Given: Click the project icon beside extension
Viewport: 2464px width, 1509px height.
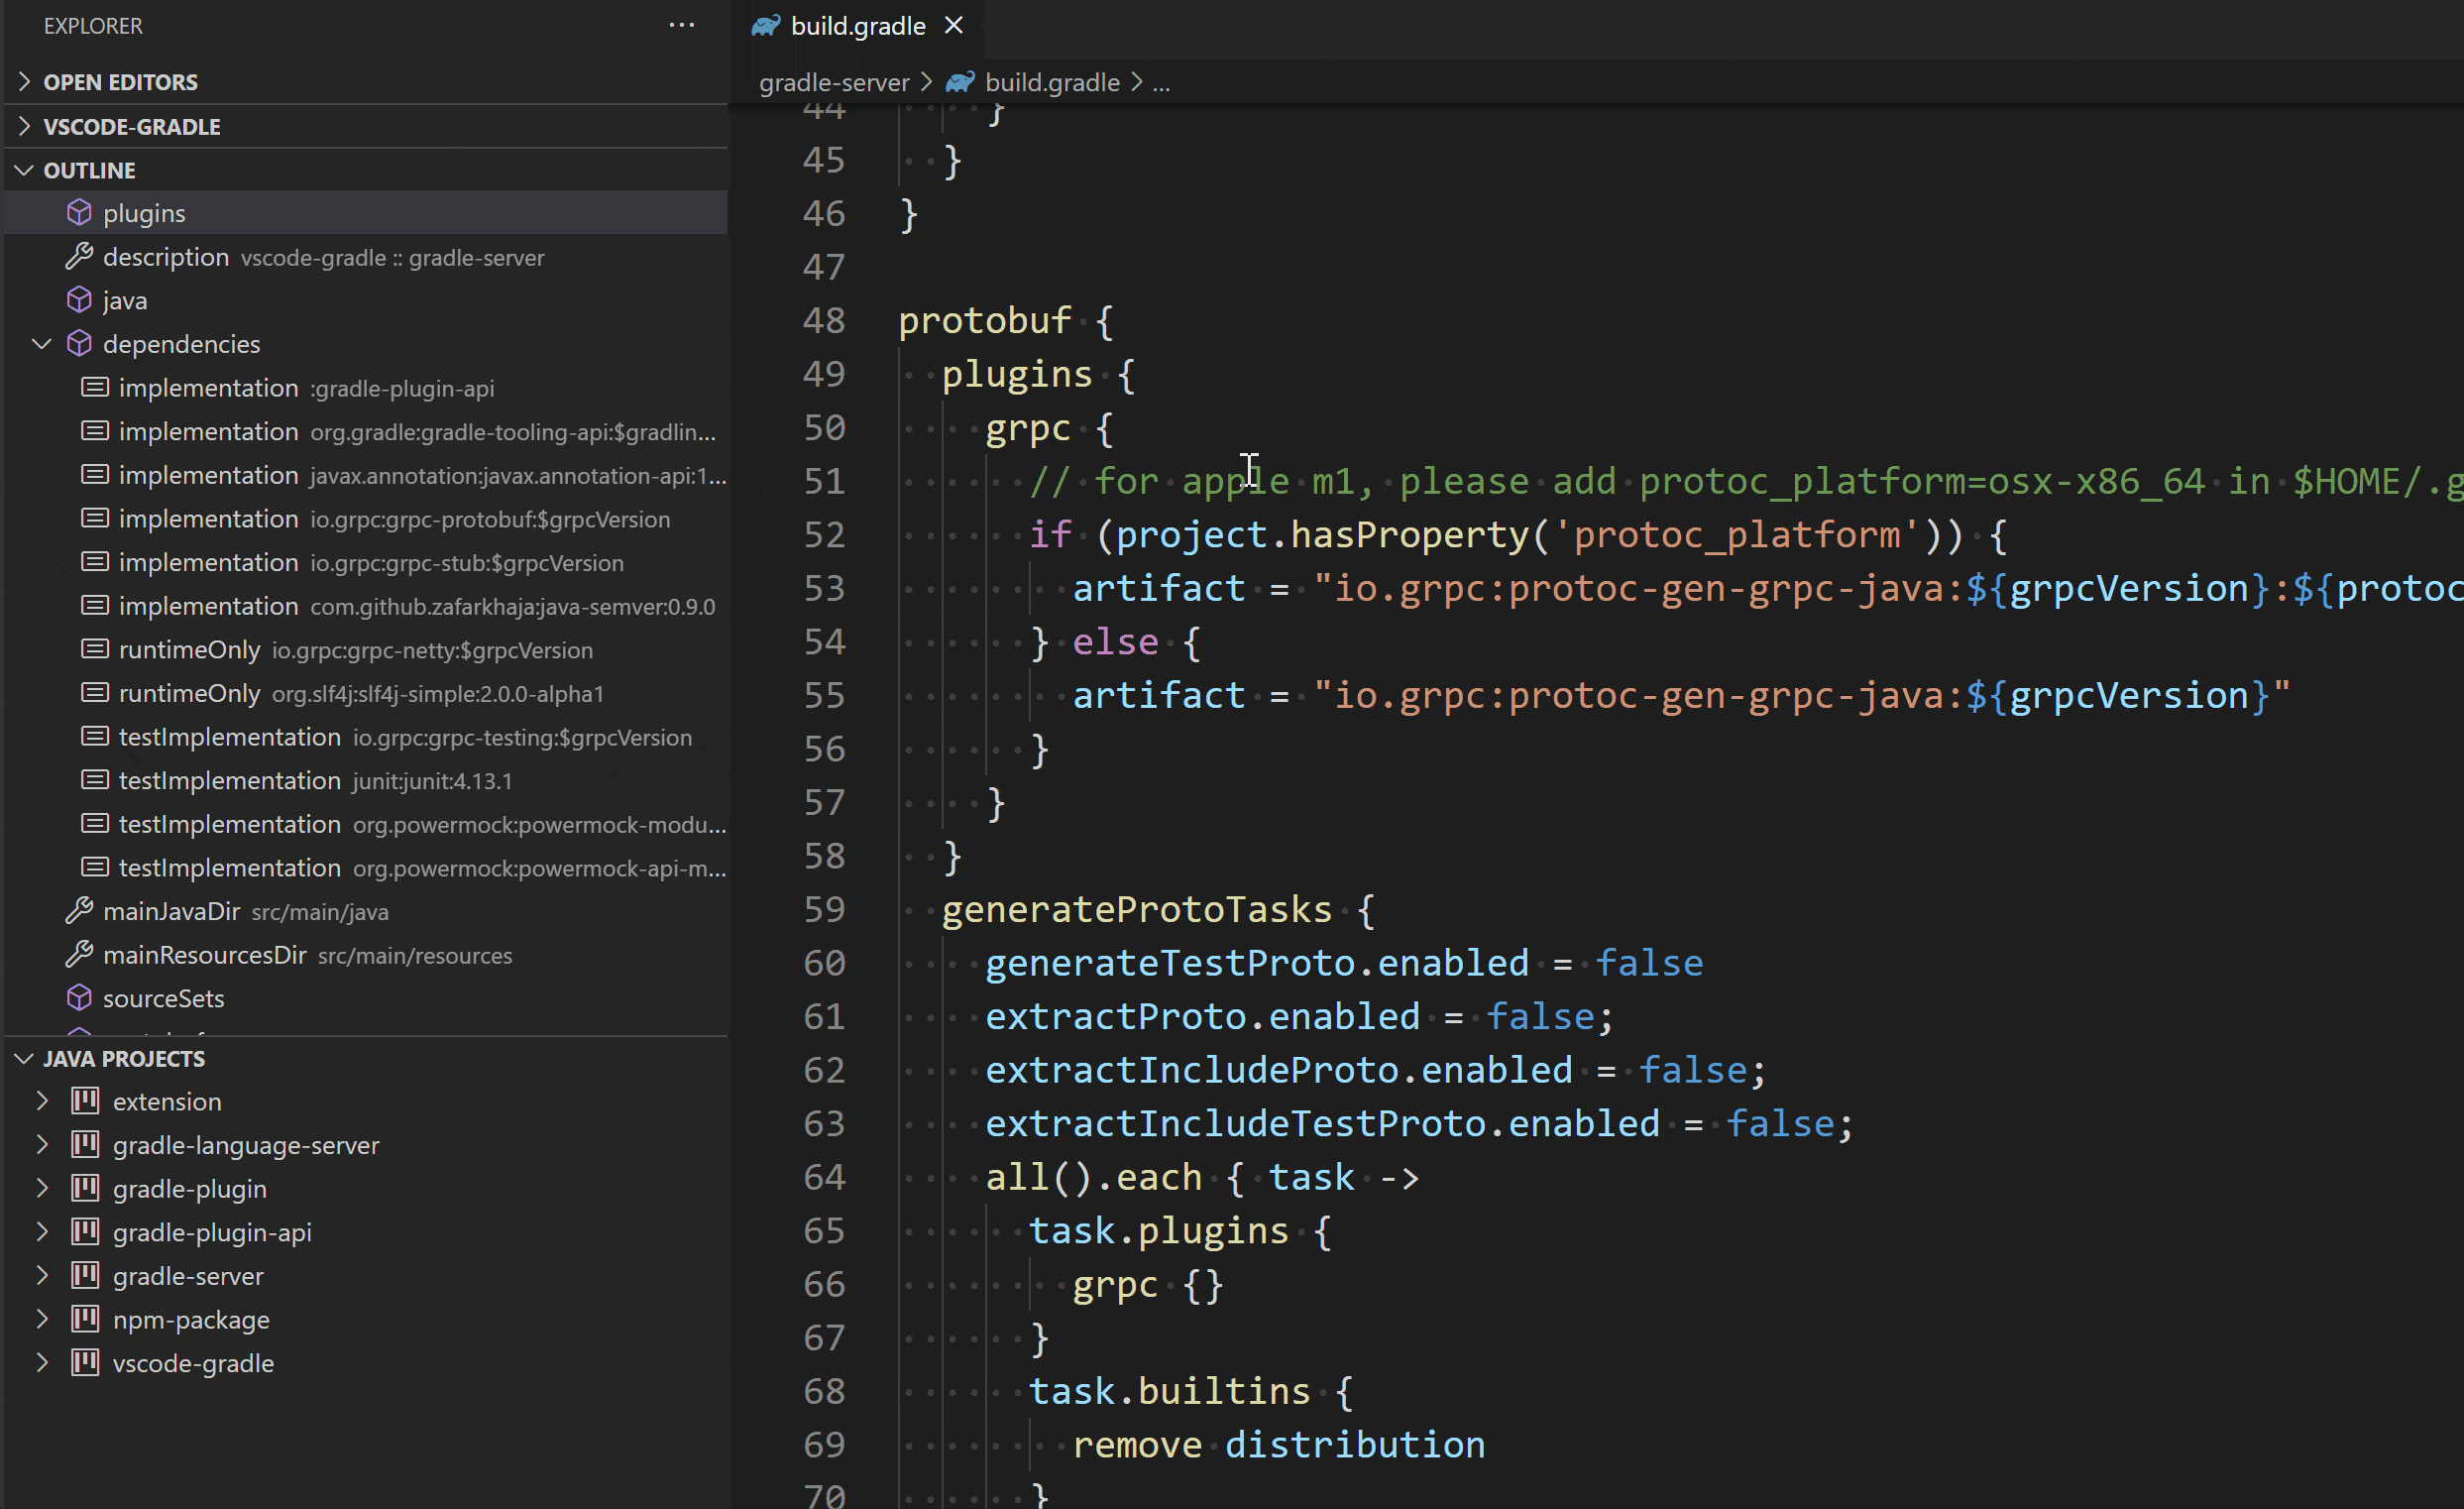Looking at the screenshot, I should pyautogui.click(x=85, y=1101).
